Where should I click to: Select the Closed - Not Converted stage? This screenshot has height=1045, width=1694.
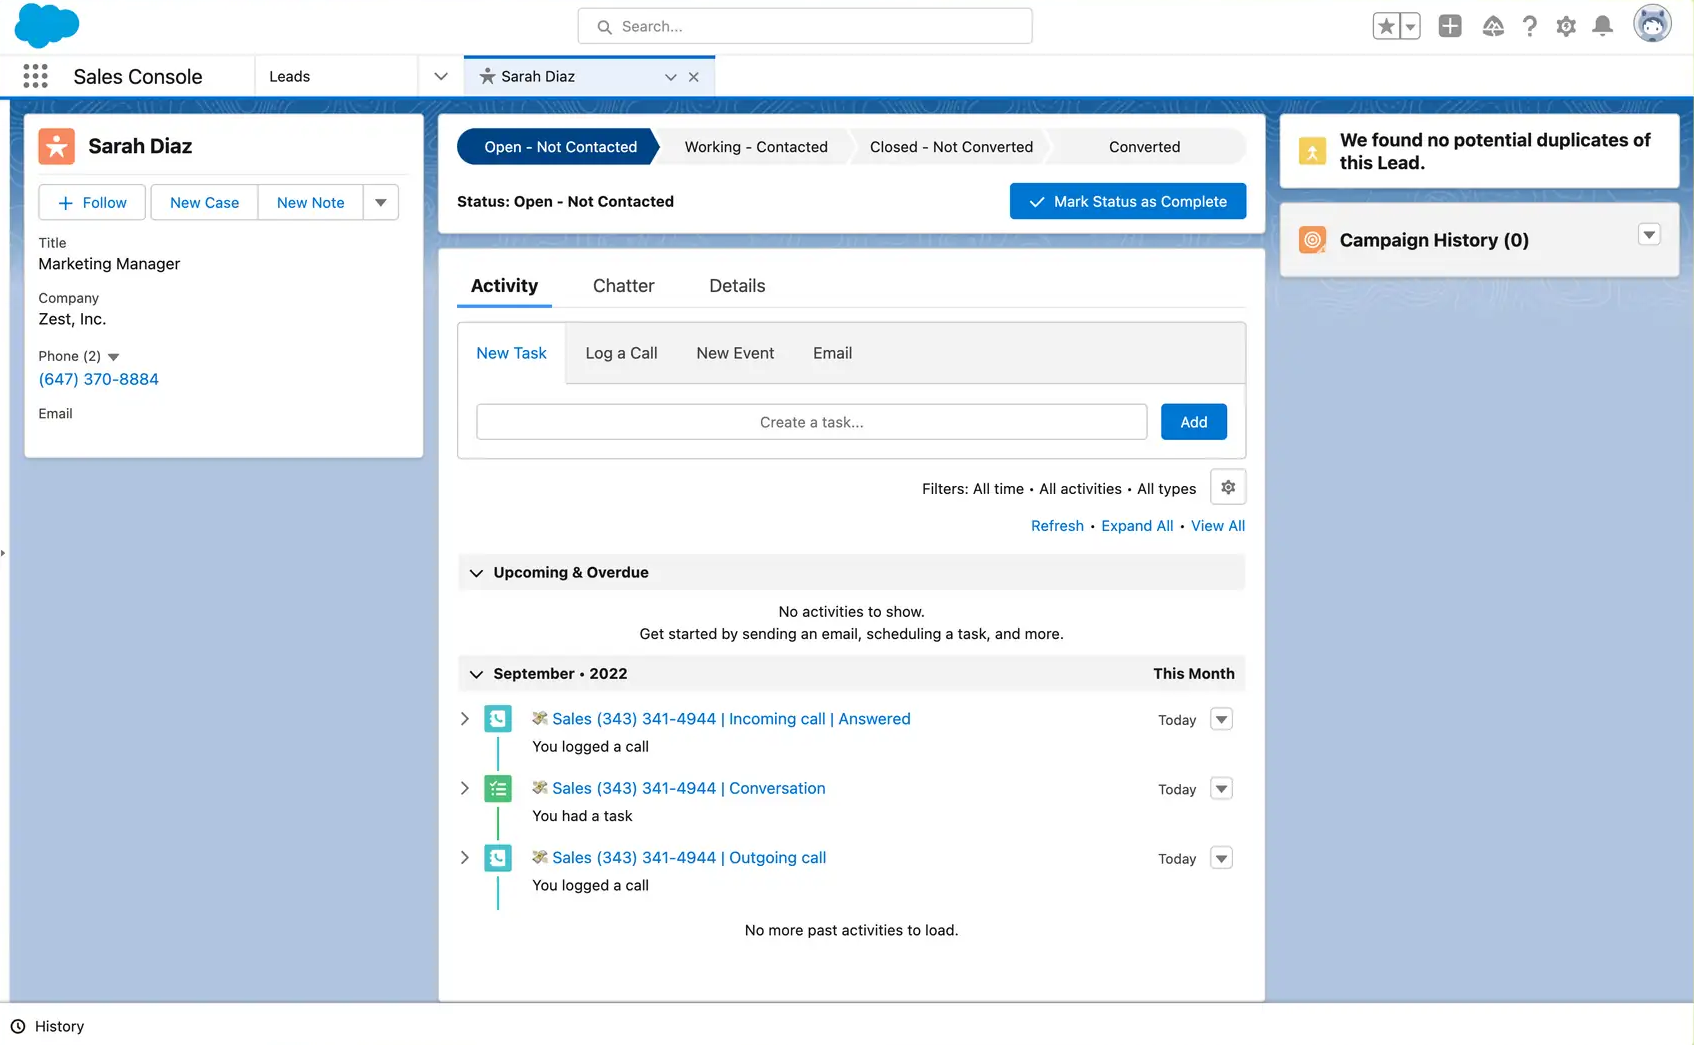point(951,147)
